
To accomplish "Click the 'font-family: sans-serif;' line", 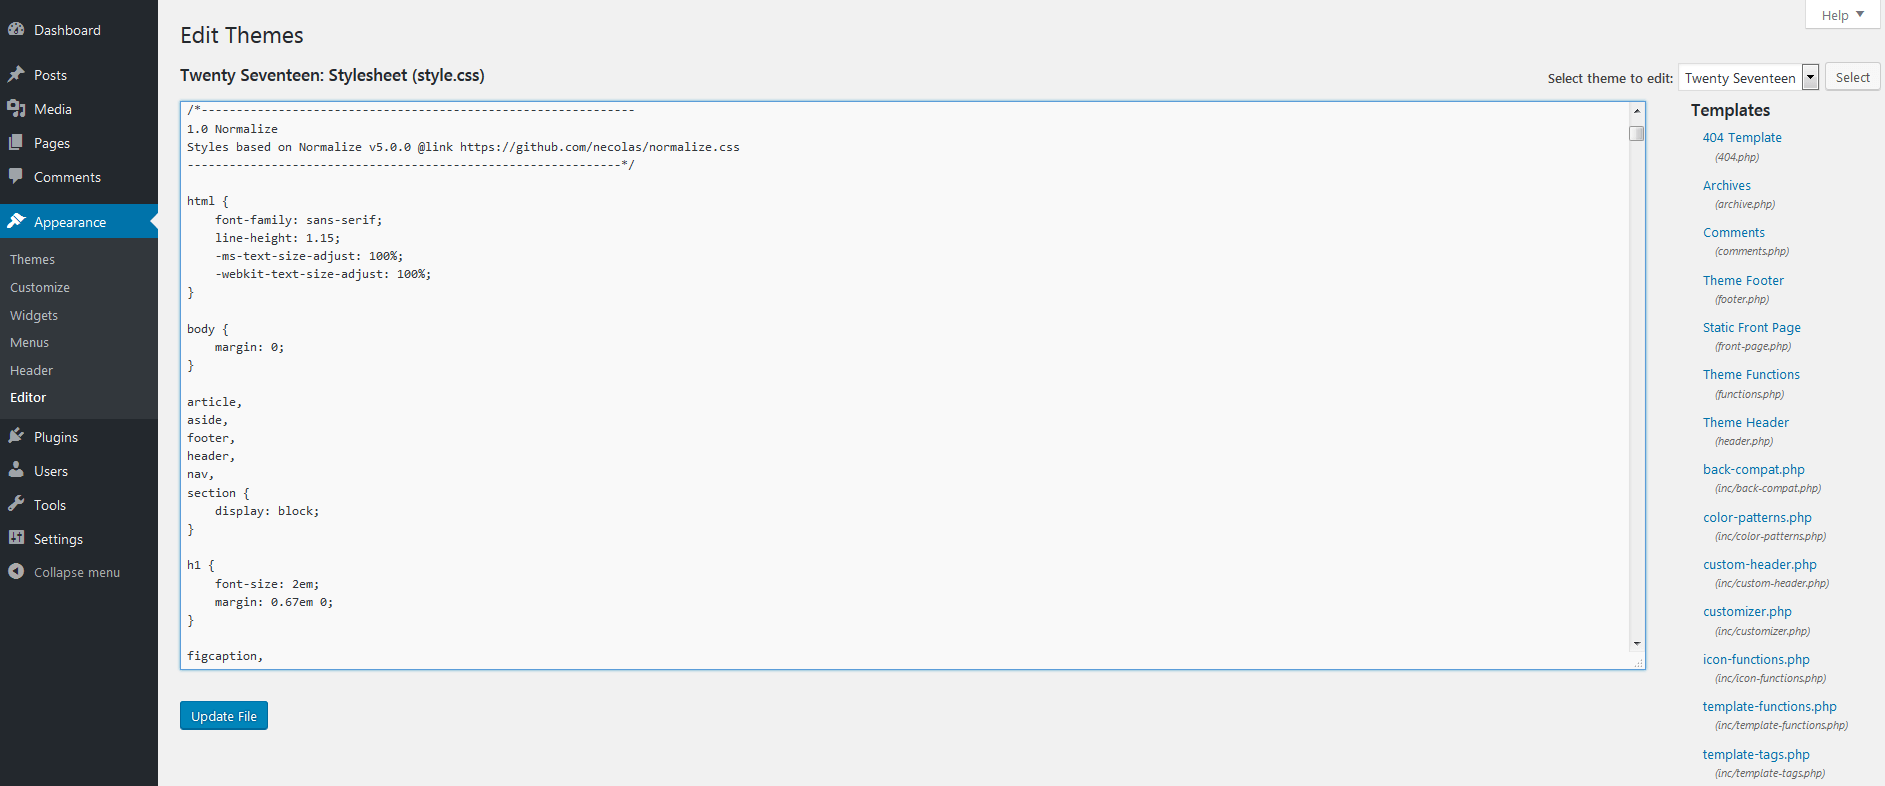I will point(298,219).
